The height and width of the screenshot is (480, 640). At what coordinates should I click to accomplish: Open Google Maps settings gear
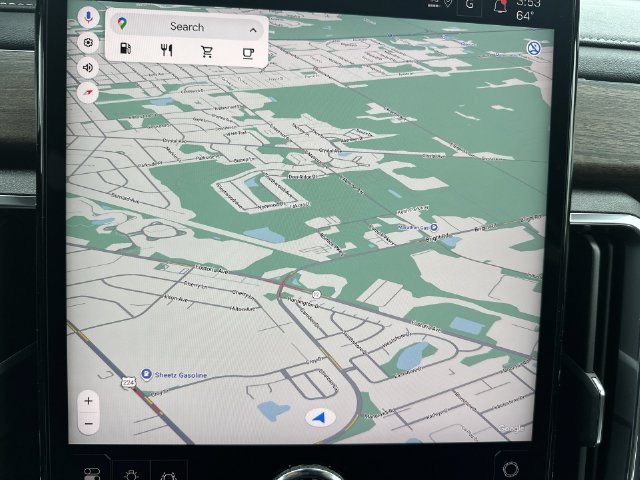click(88, 43)
